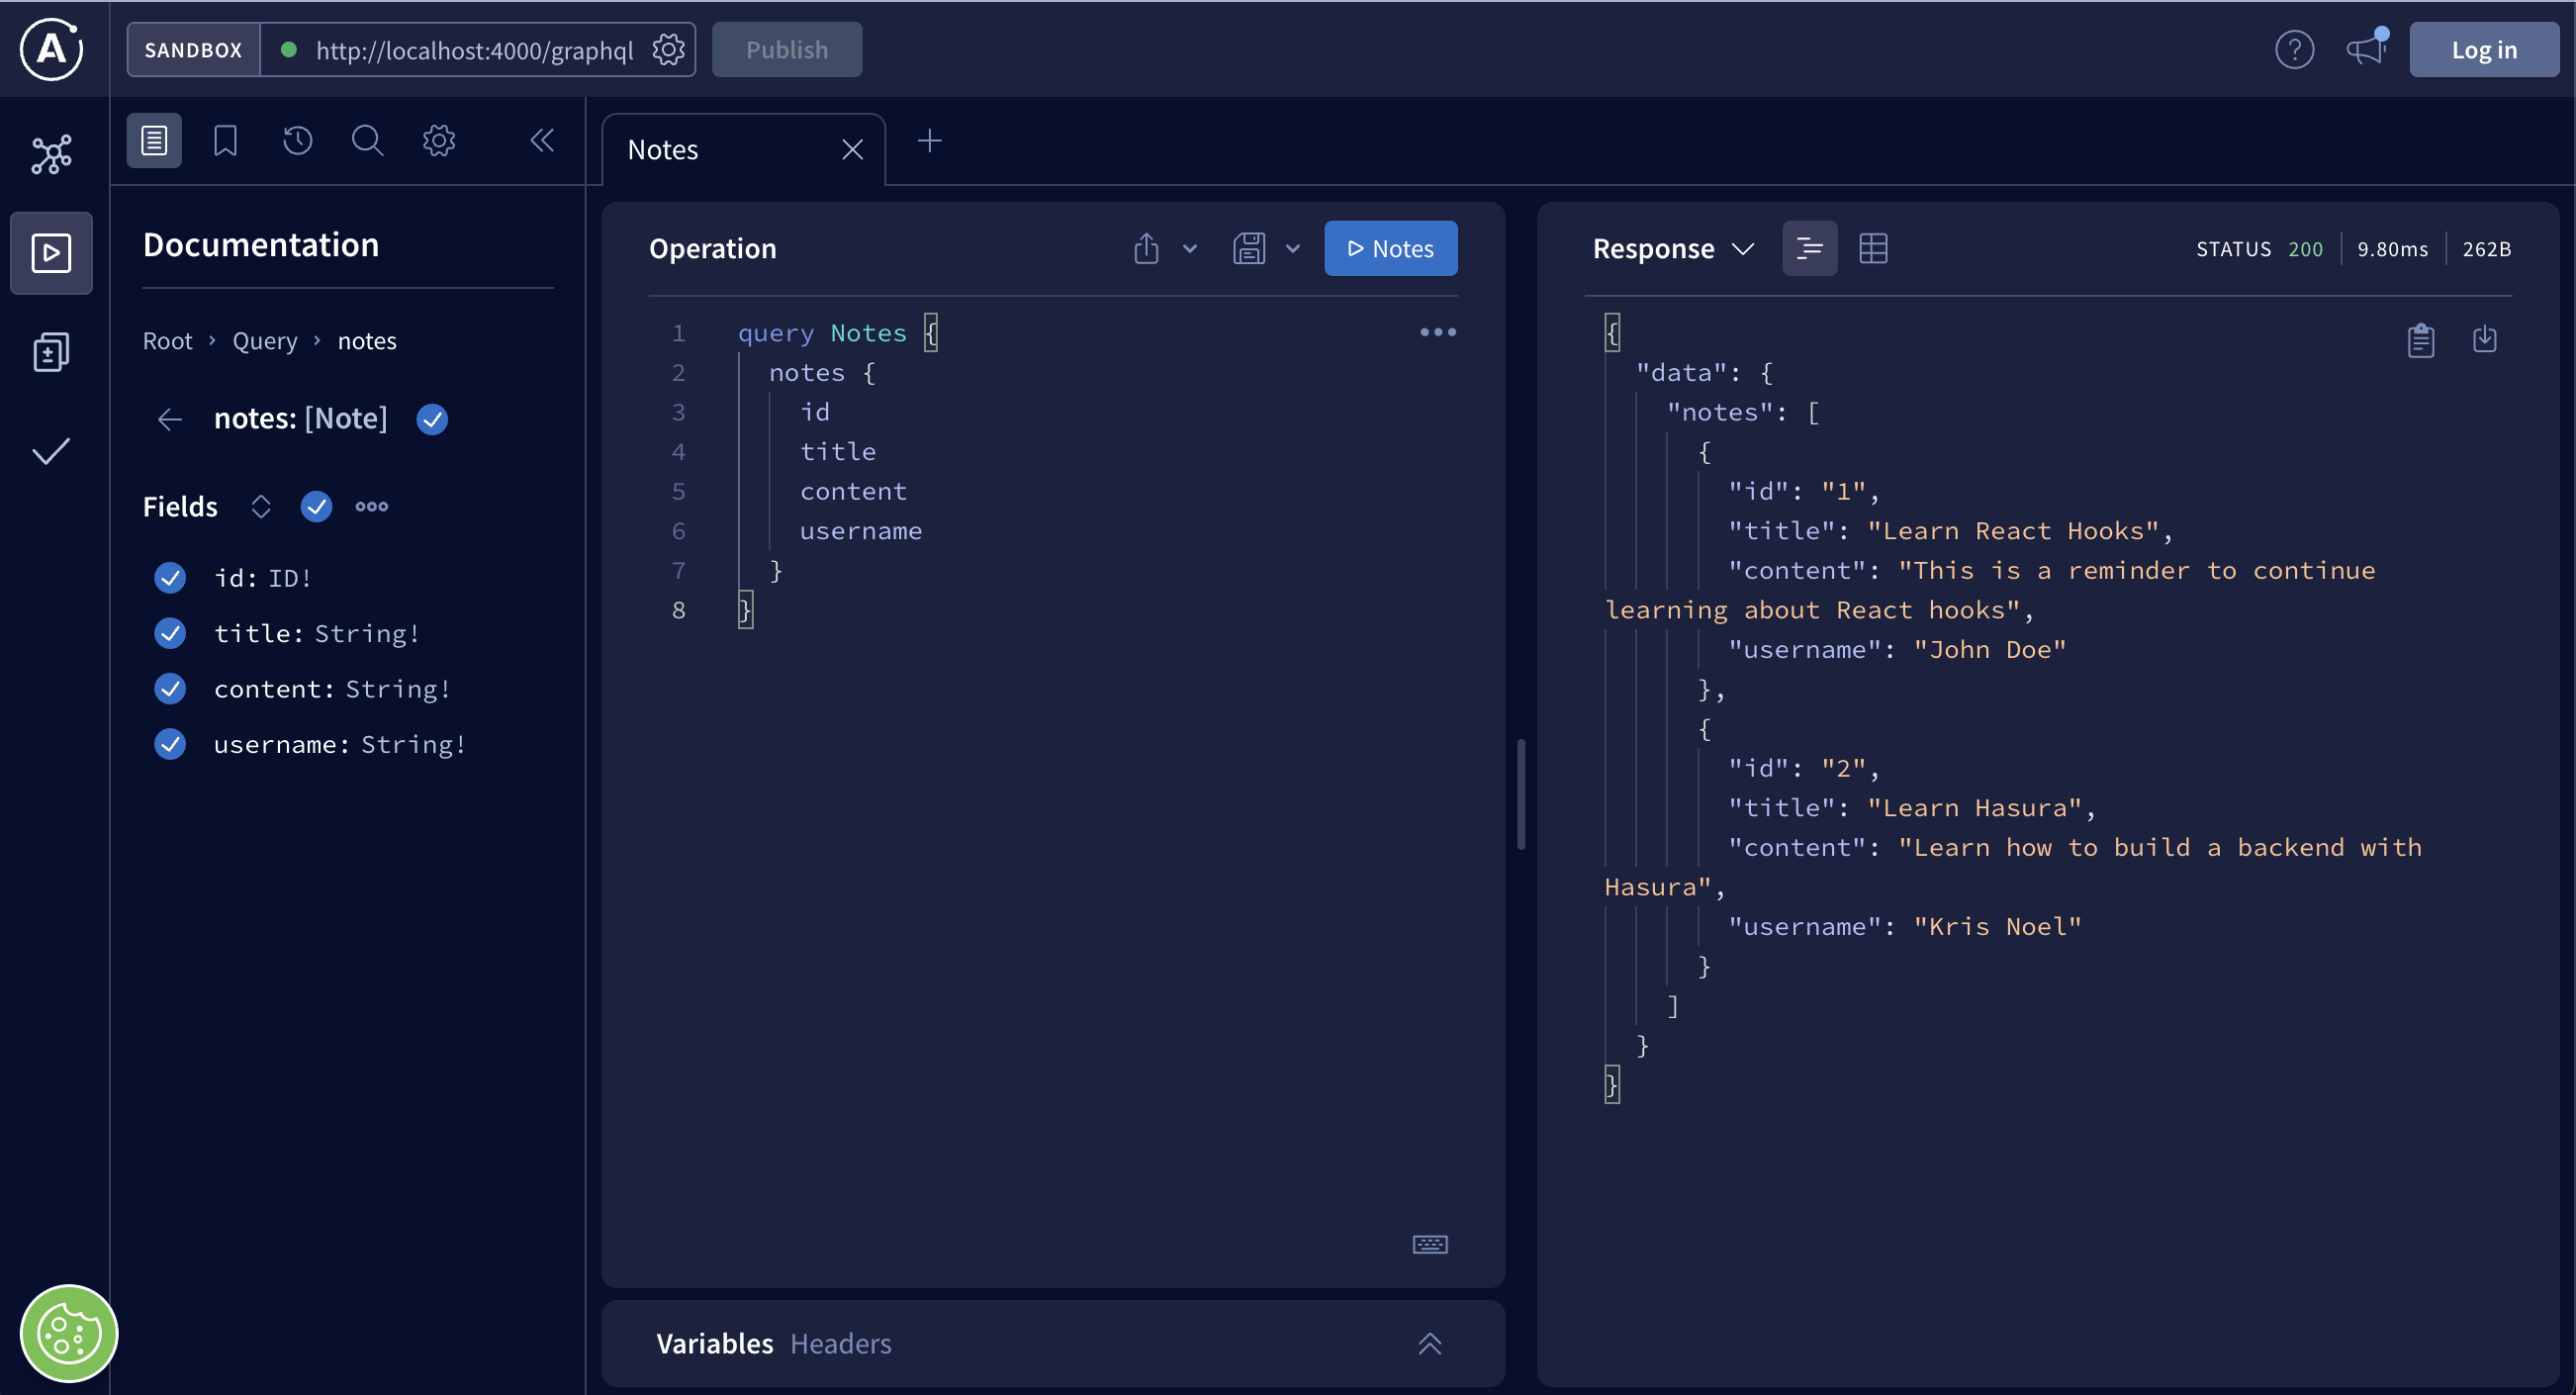Screen dimensions: 2576x1395
Task: Open the keyboard shortcuts icon
Action: [x=1430, y=1244]
